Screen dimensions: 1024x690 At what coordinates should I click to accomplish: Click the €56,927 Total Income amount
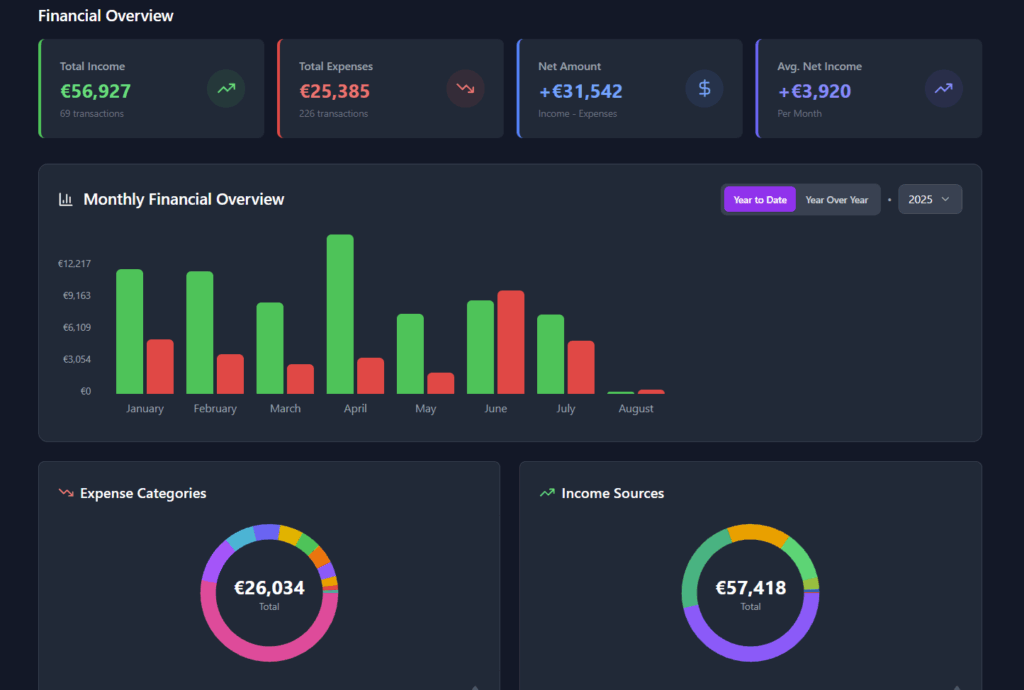[x=95, y=91]
